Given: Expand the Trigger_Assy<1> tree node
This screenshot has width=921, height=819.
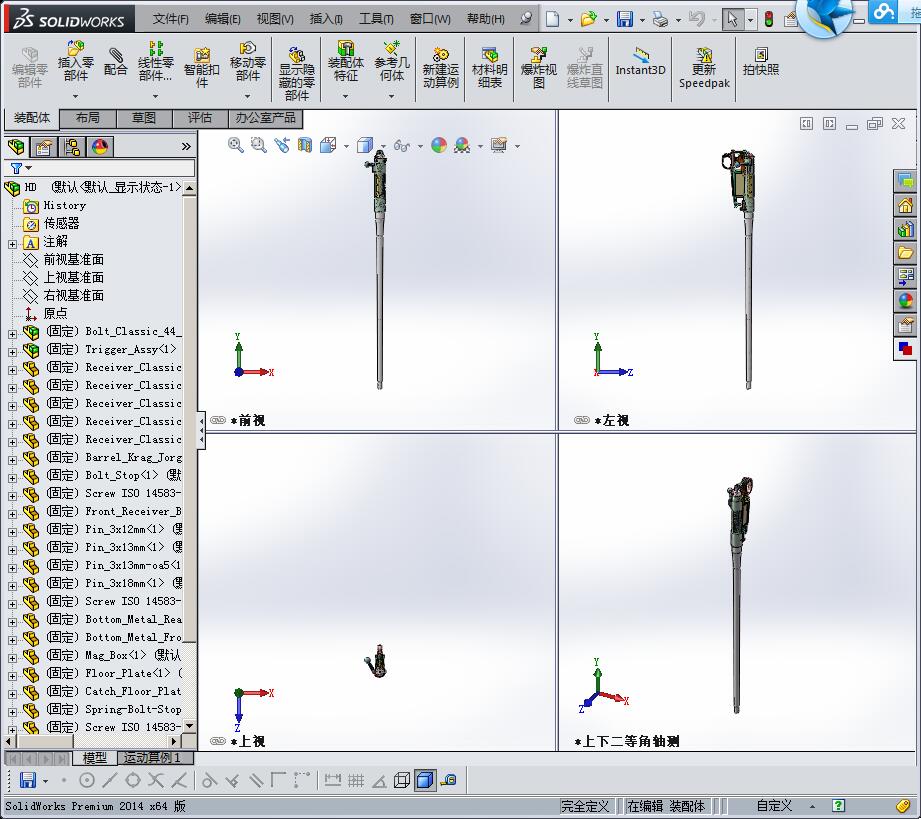Looking at the screenshot, I should (12, 350).
